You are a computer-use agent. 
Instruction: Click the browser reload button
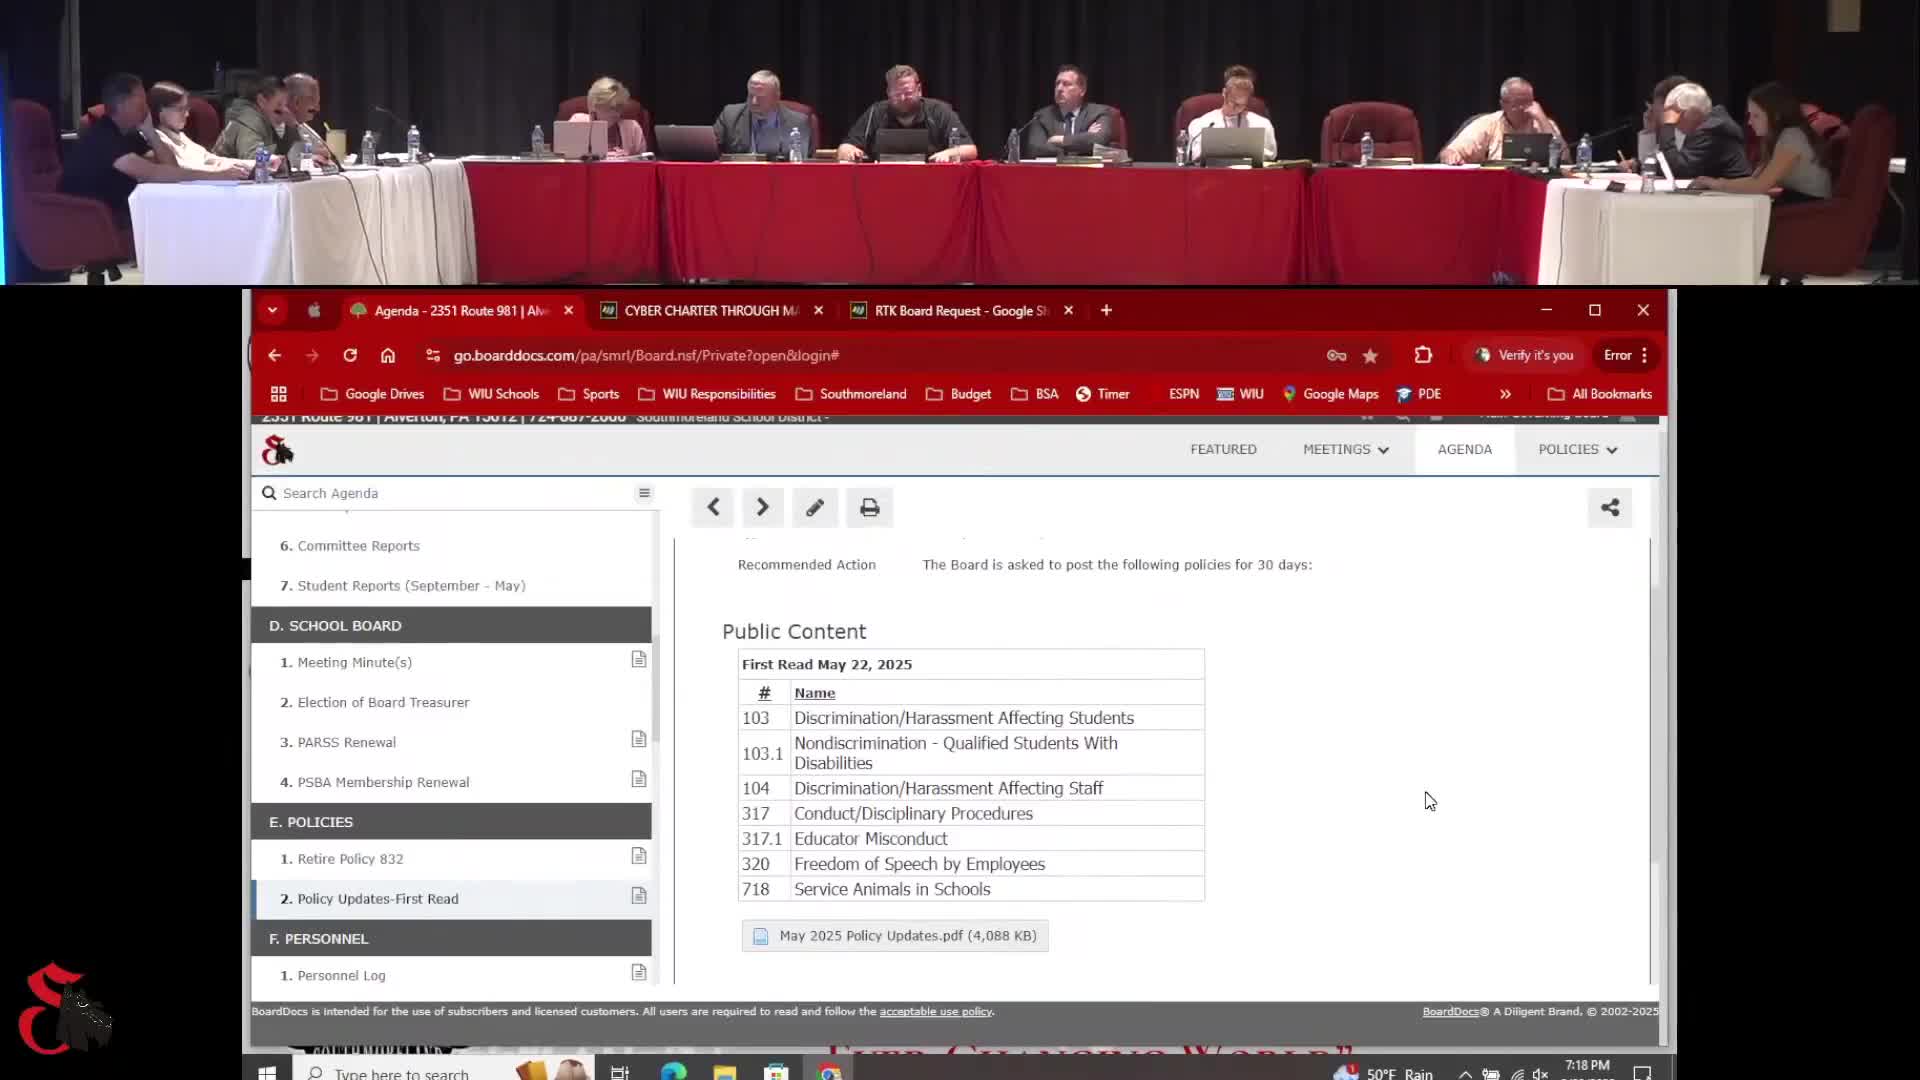[350, 355]
